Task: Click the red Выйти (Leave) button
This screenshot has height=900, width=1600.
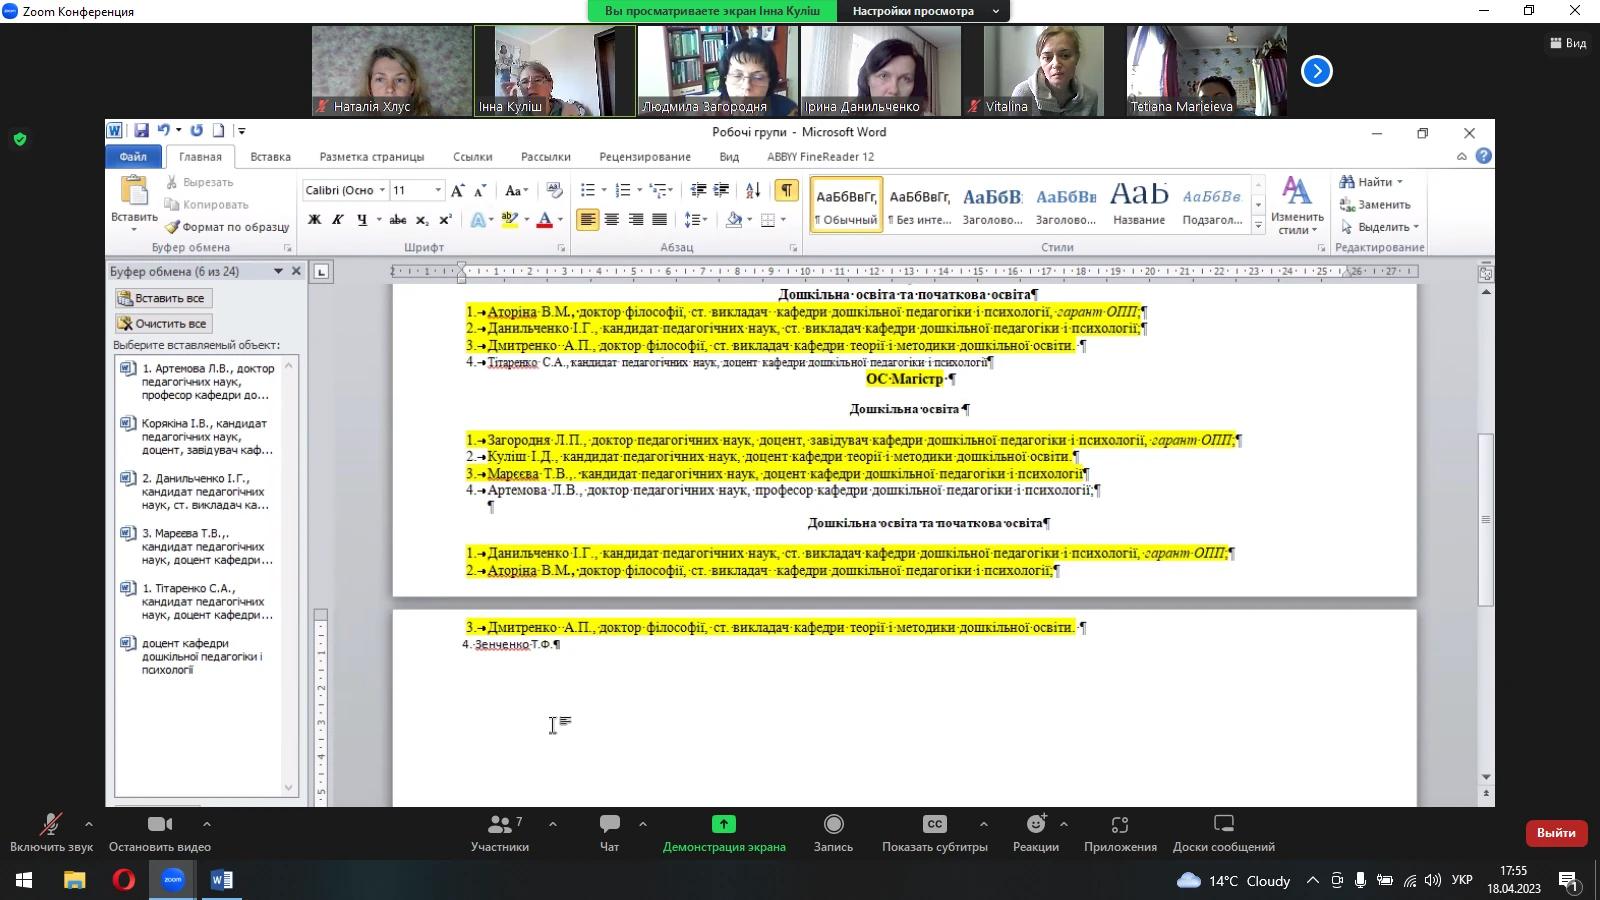Action: [1556, 833]
